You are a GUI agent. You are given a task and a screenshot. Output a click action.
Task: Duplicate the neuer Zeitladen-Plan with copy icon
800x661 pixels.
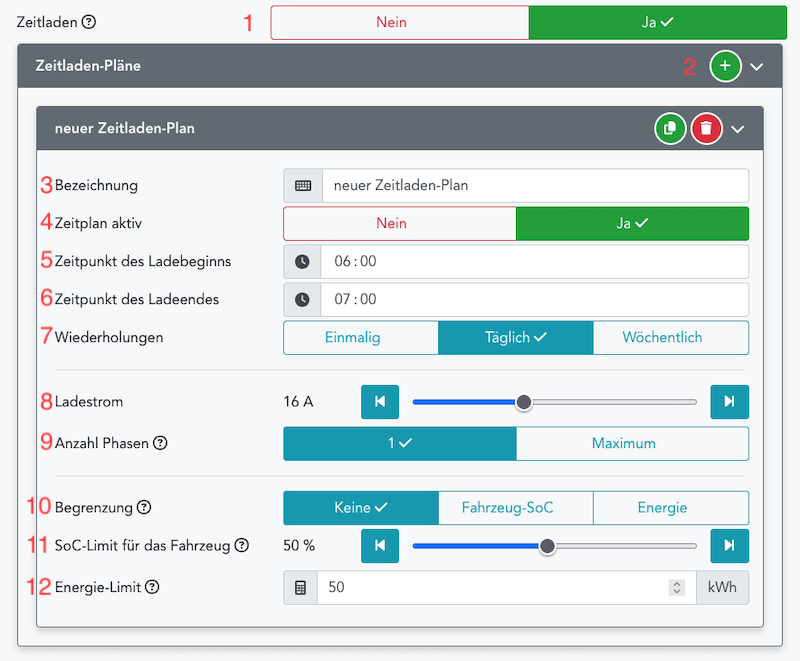[670, 129]
